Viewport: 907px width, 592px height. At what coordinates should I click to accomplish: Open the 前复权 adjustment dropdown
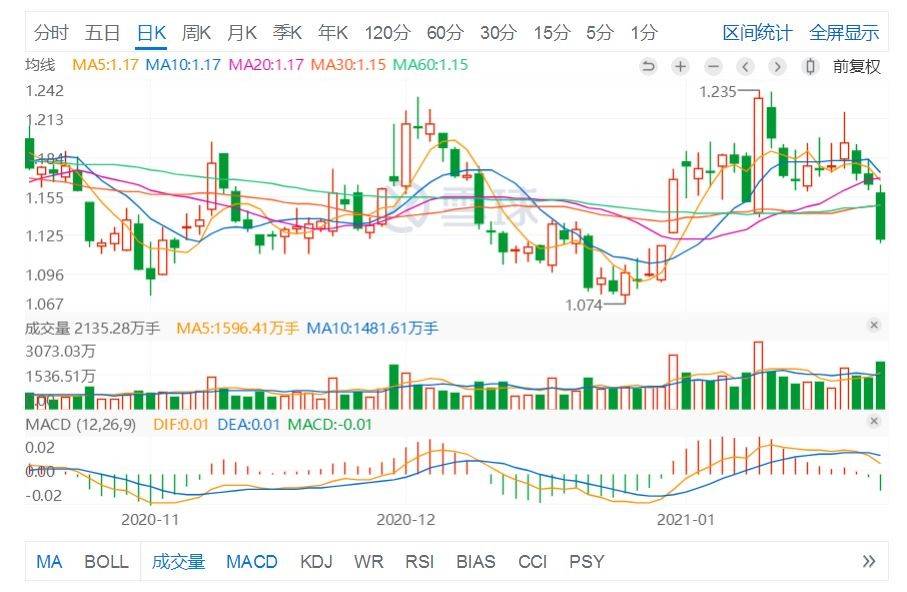[857, 67]
